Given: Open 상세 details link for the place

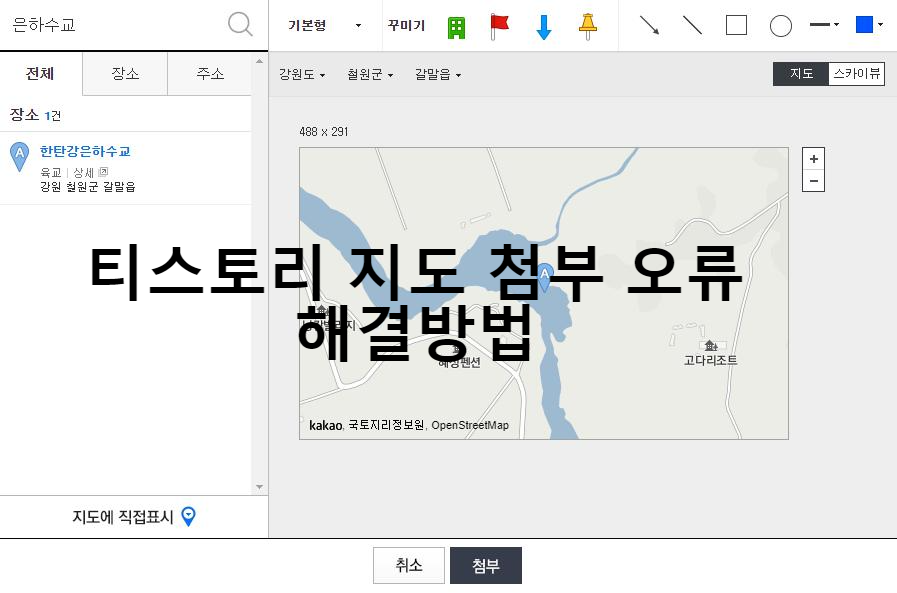Looking at the screenshot, I should click(x=90, y=172).
